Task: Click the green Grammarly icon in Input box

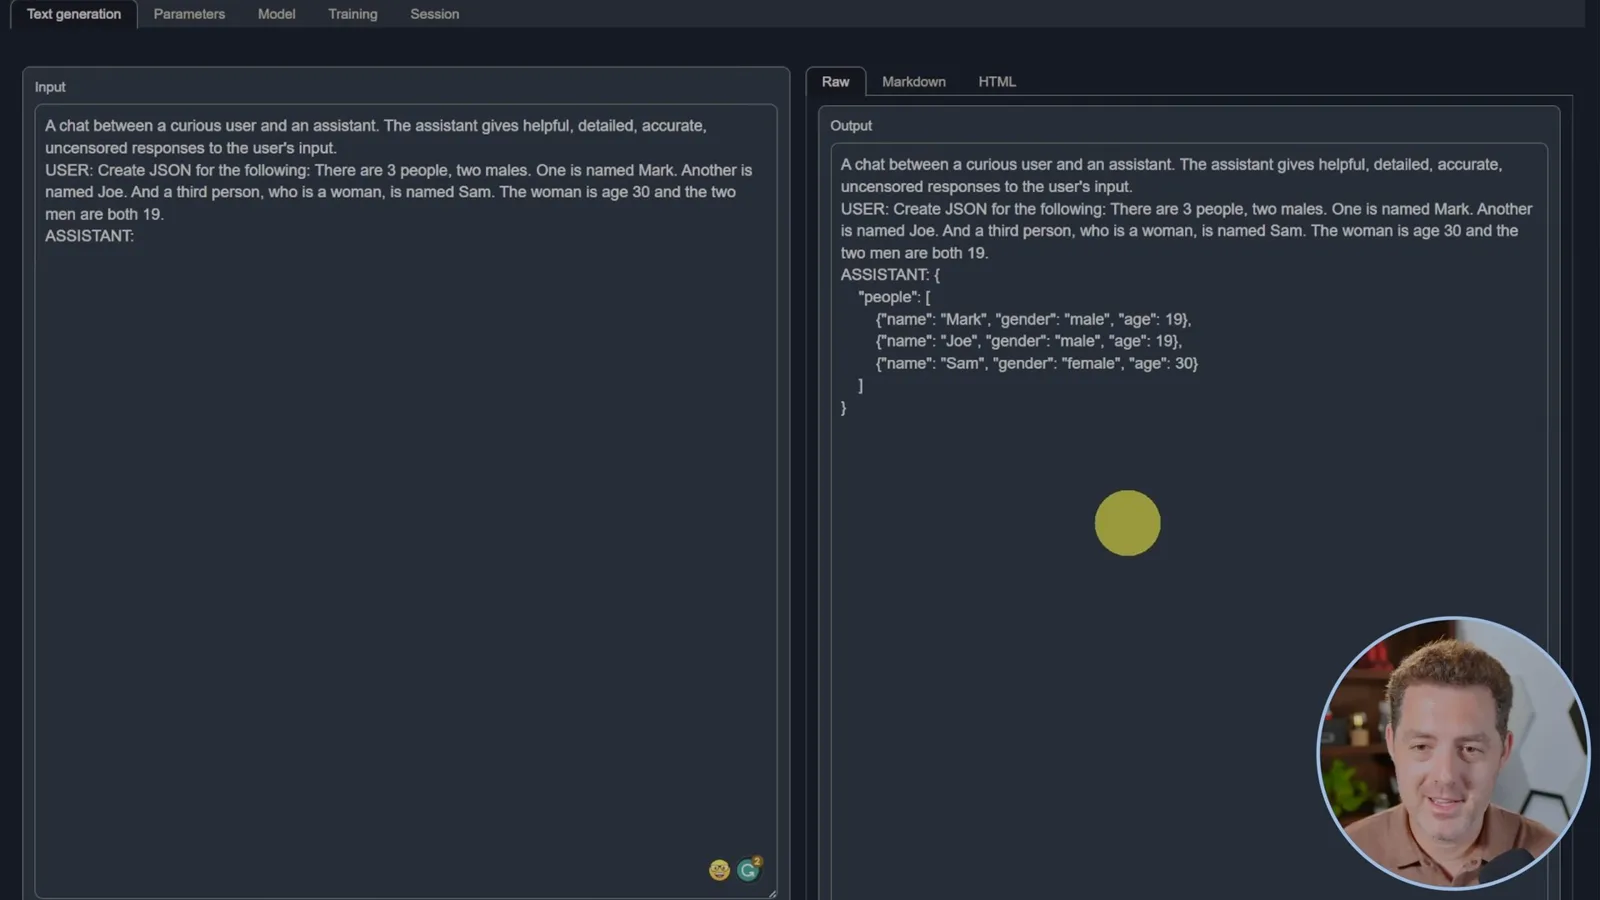Action: (x=748, y=869)
